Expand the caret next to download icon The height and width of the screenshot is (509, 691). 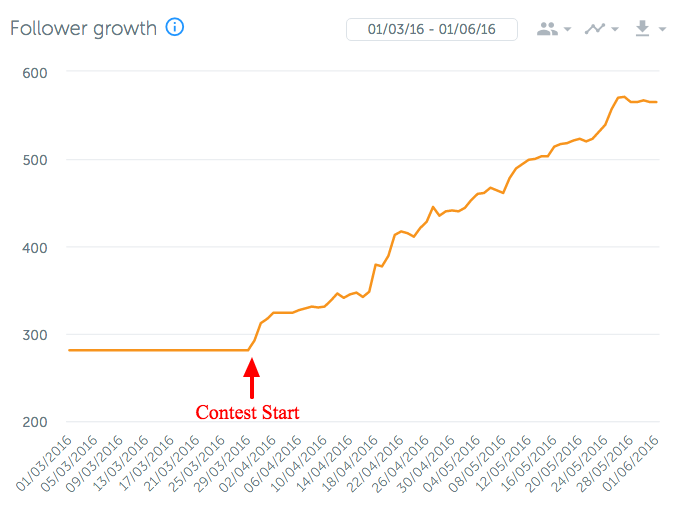[x=663, y=30]
